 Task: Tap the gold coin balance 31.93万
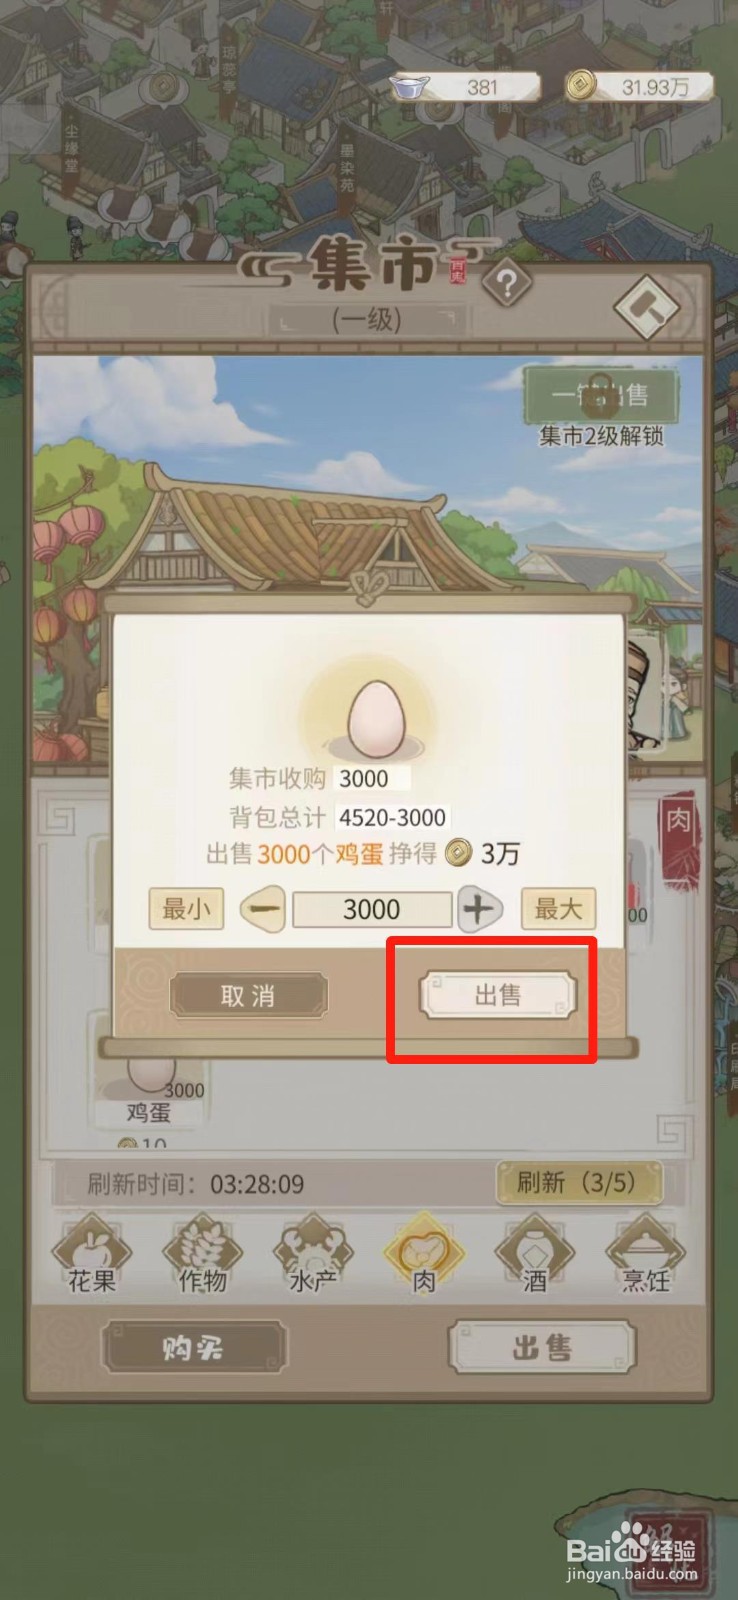[x=640, y=87]
